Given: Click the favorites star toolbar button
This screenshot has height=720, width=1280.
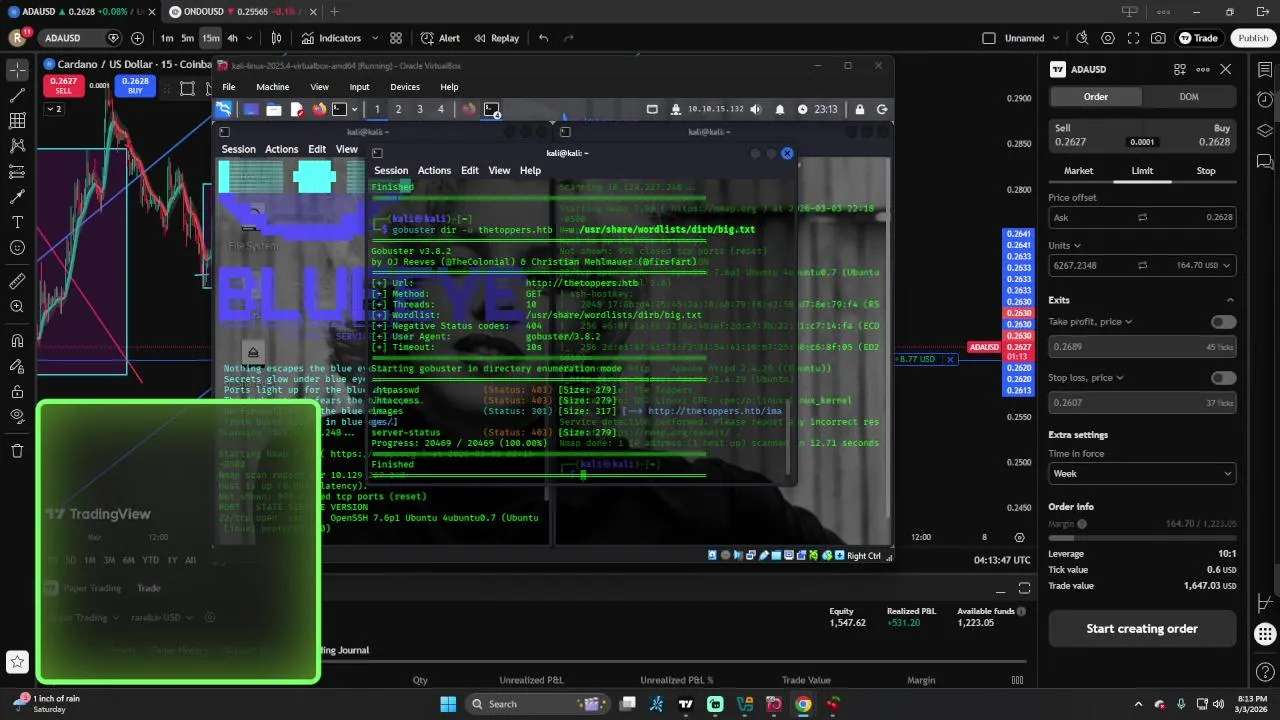Looking at the screenshot, I should coord(17,662).
